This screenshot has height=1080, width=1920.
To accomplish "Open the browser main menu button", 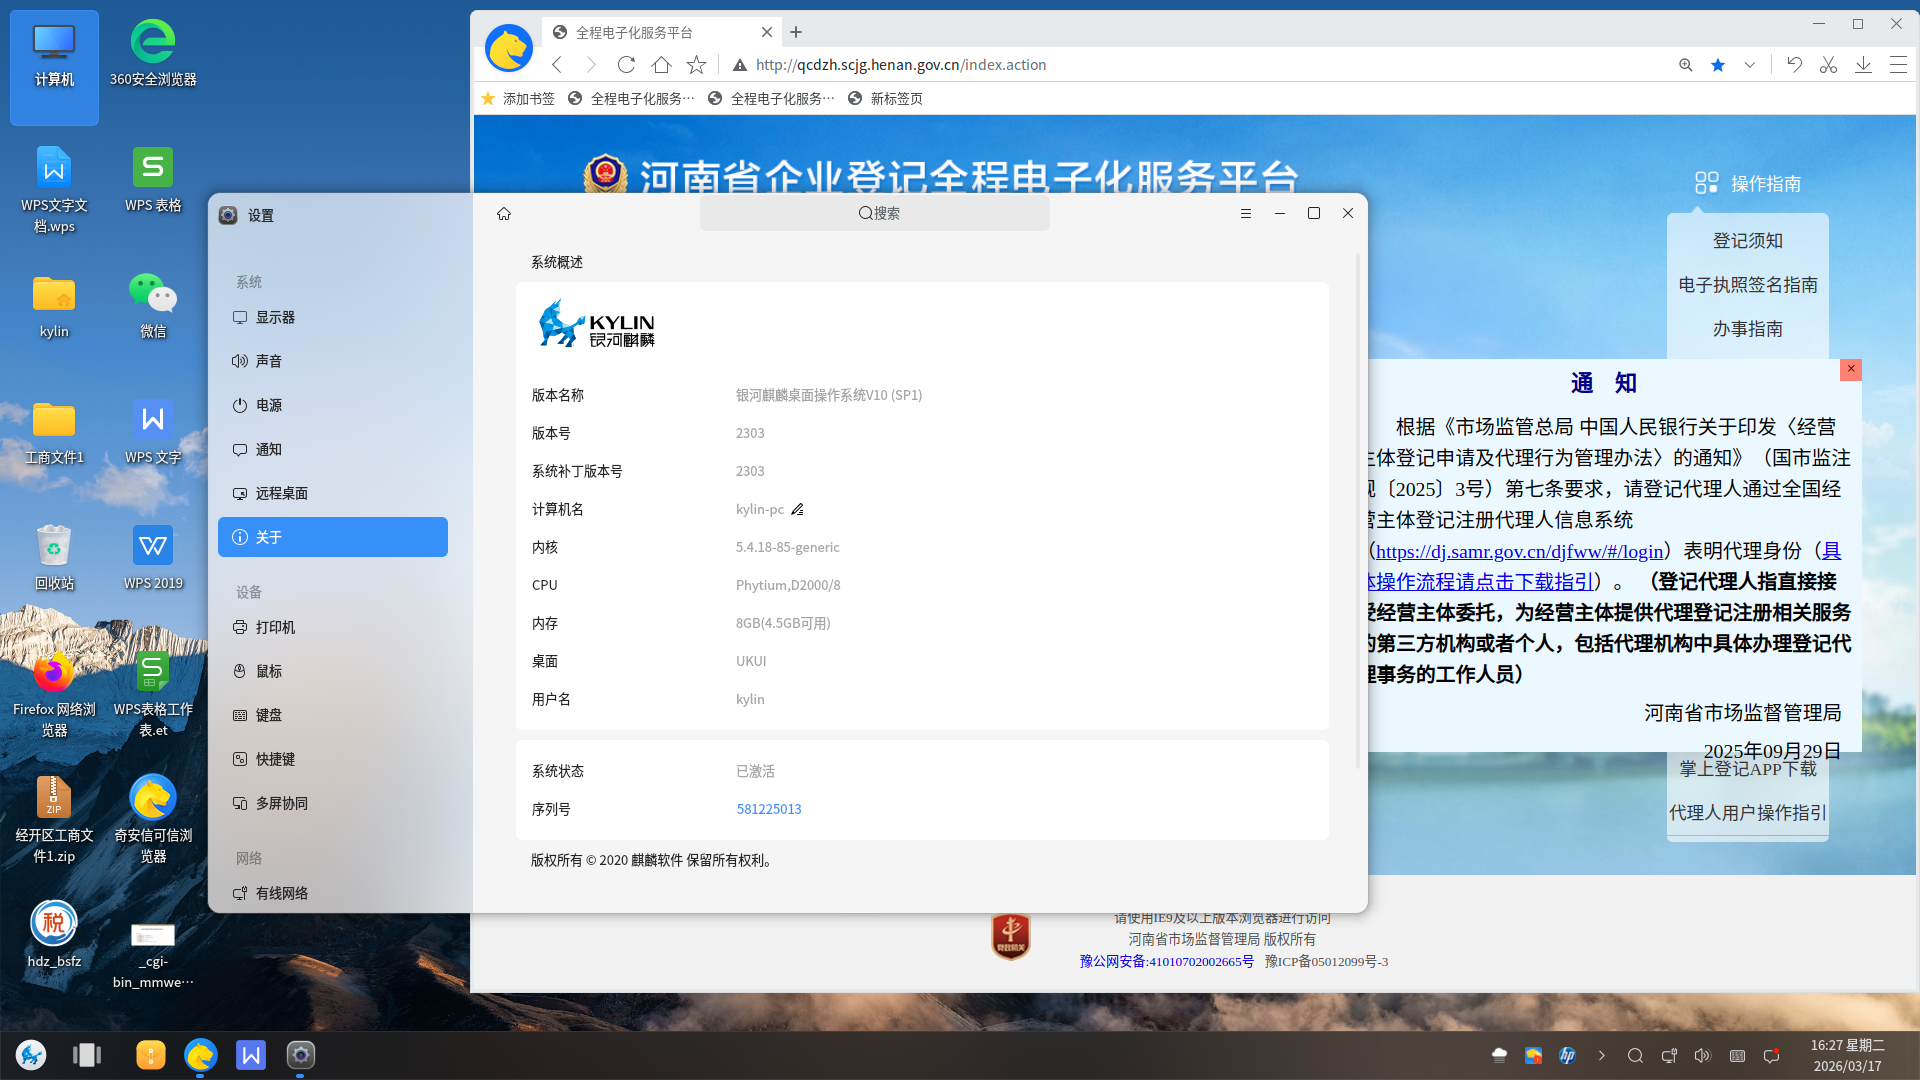I will (x=1898, y=65).
